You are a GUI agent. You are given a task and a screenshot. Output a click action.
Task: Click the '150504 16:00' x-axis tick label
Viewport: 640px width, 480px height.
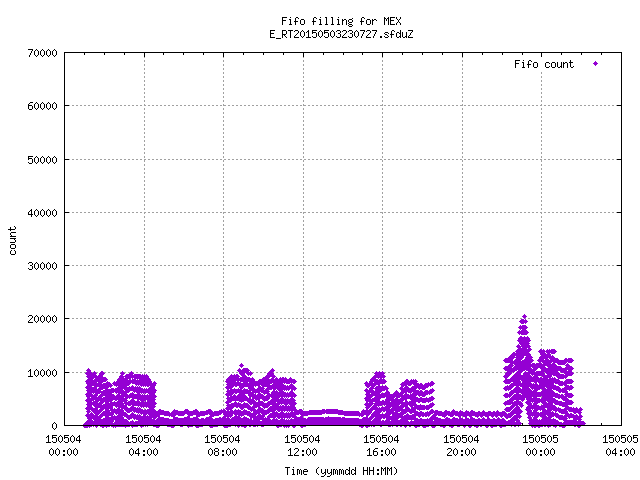[x=381, y=446]
